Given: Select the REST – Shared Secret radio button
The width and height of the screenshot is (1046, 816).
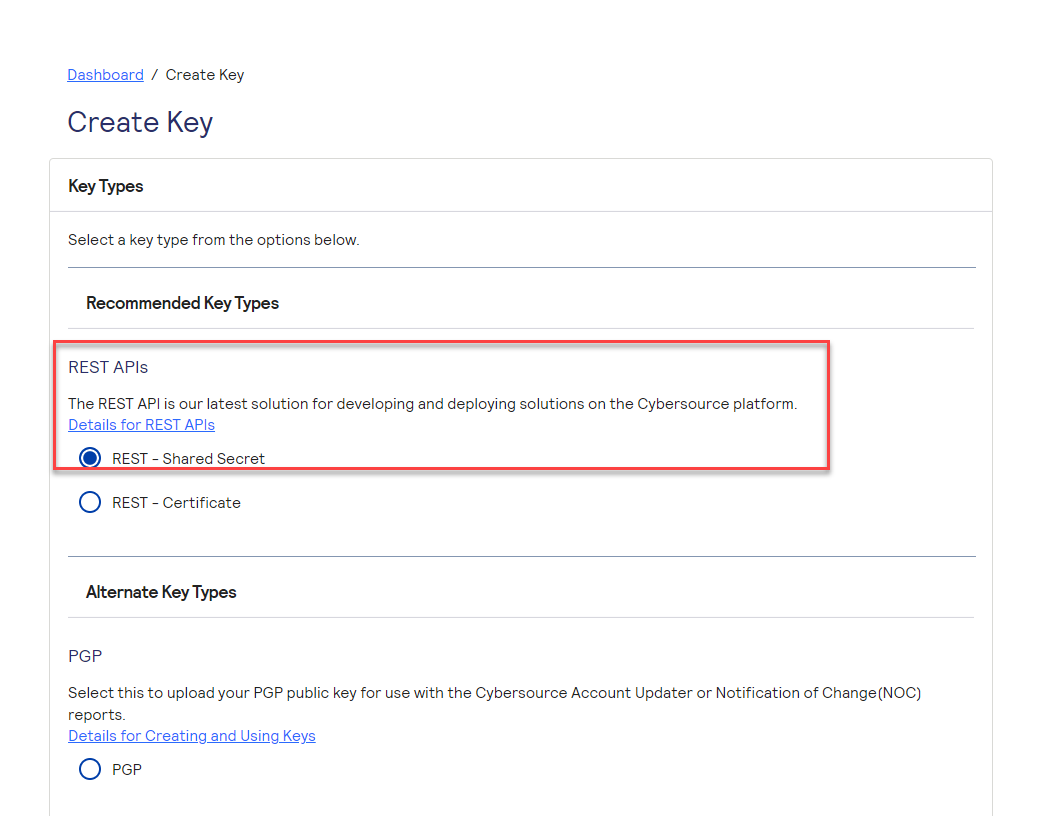Looking at the screenshot, I should tap(90, 457).
